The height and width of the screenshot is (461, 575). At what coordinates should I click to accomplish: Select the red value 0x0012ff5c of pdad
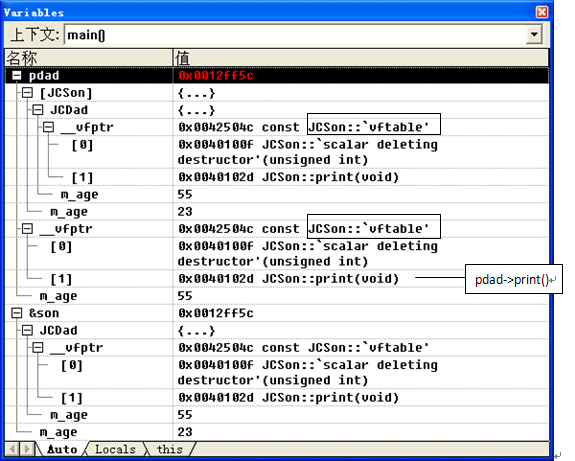[x=216, y=76]
